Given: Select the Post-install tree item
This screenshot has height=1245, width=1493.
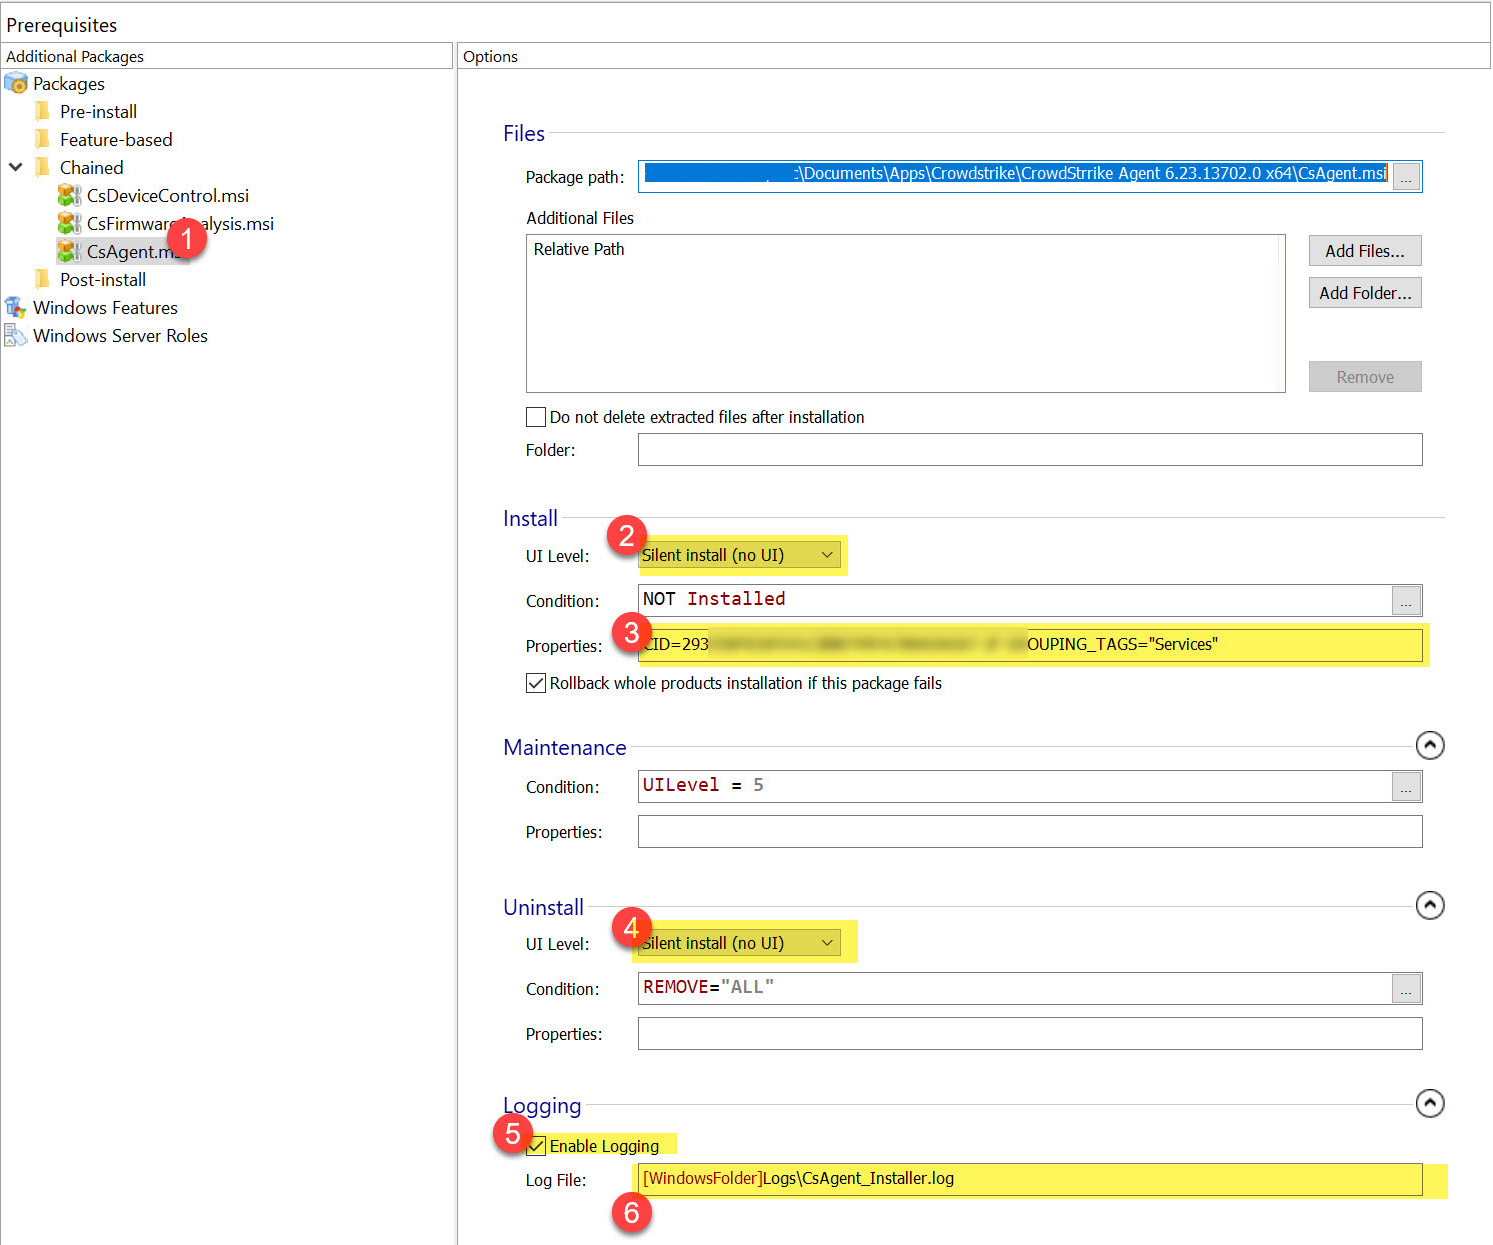Looking at the screenshot, I should coord(103,280).
